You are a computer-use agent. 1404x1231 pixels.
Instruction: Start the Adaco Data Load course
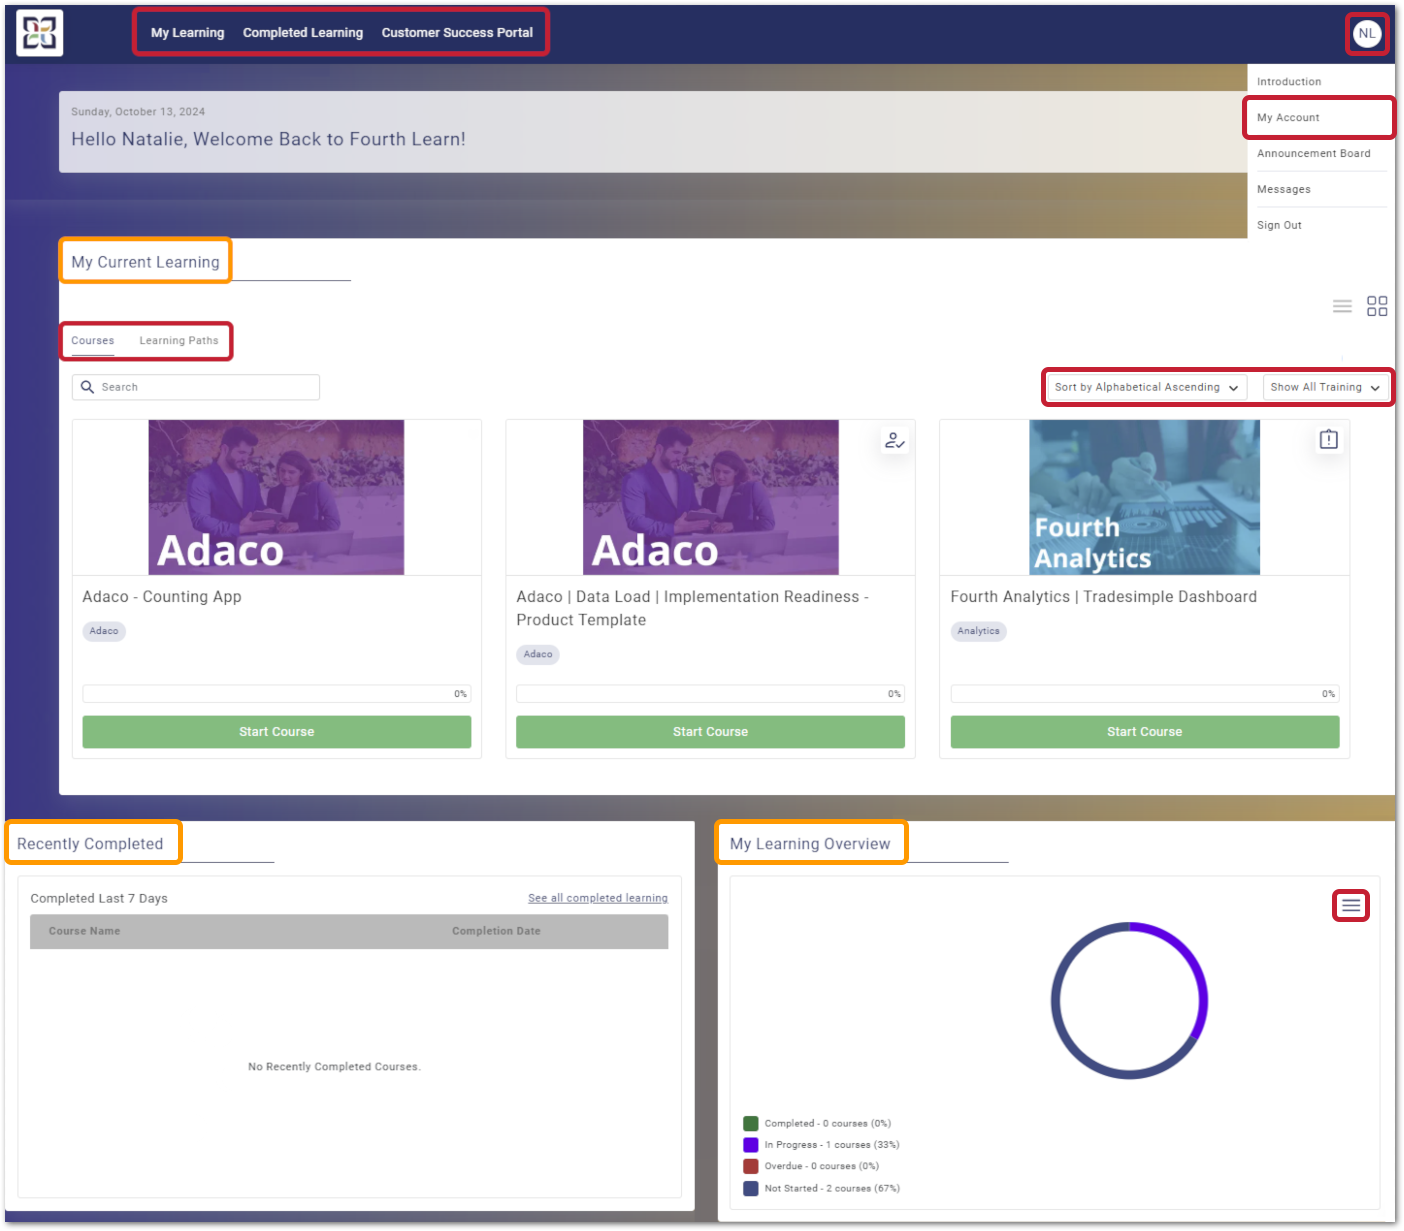click(x=710, y=732)
